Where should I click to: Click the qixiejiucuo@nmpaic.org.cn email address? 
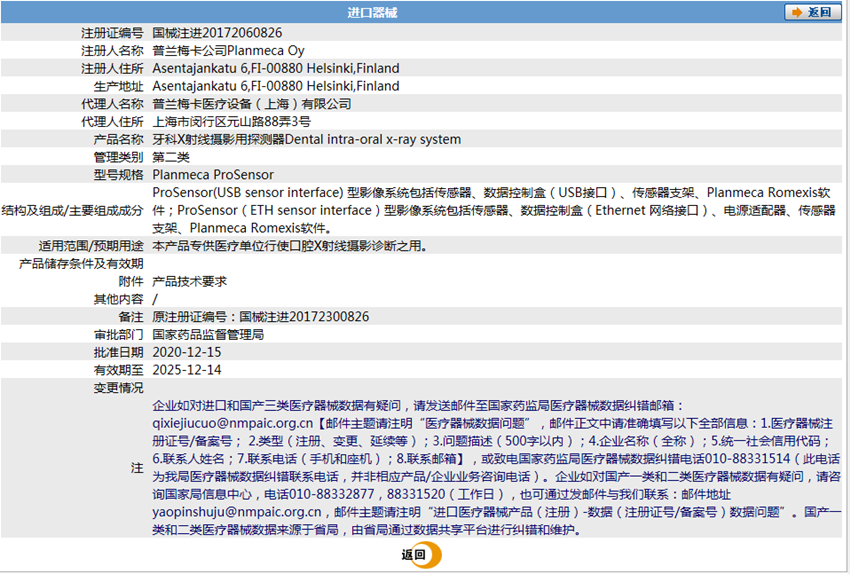[x=233, y=423]
